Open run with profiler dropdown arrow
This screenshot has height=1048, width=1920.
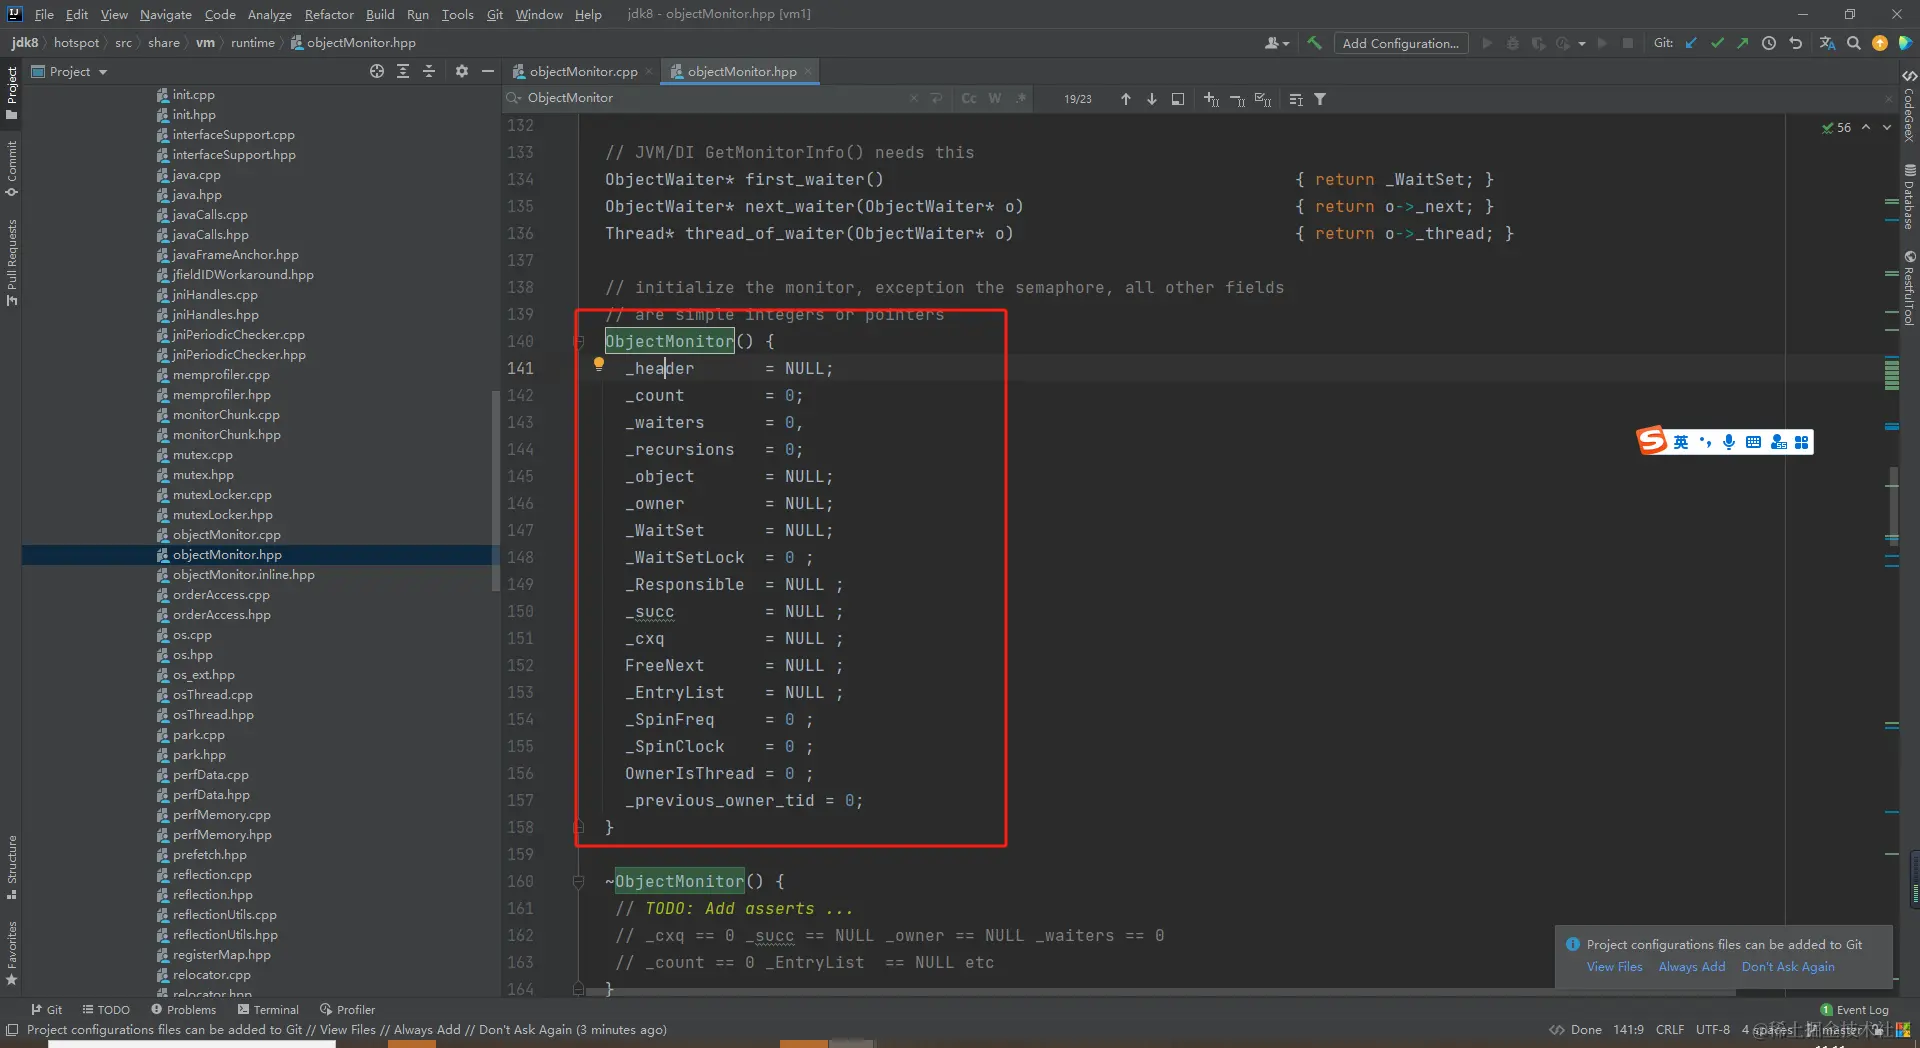(x=1582, y=43)
